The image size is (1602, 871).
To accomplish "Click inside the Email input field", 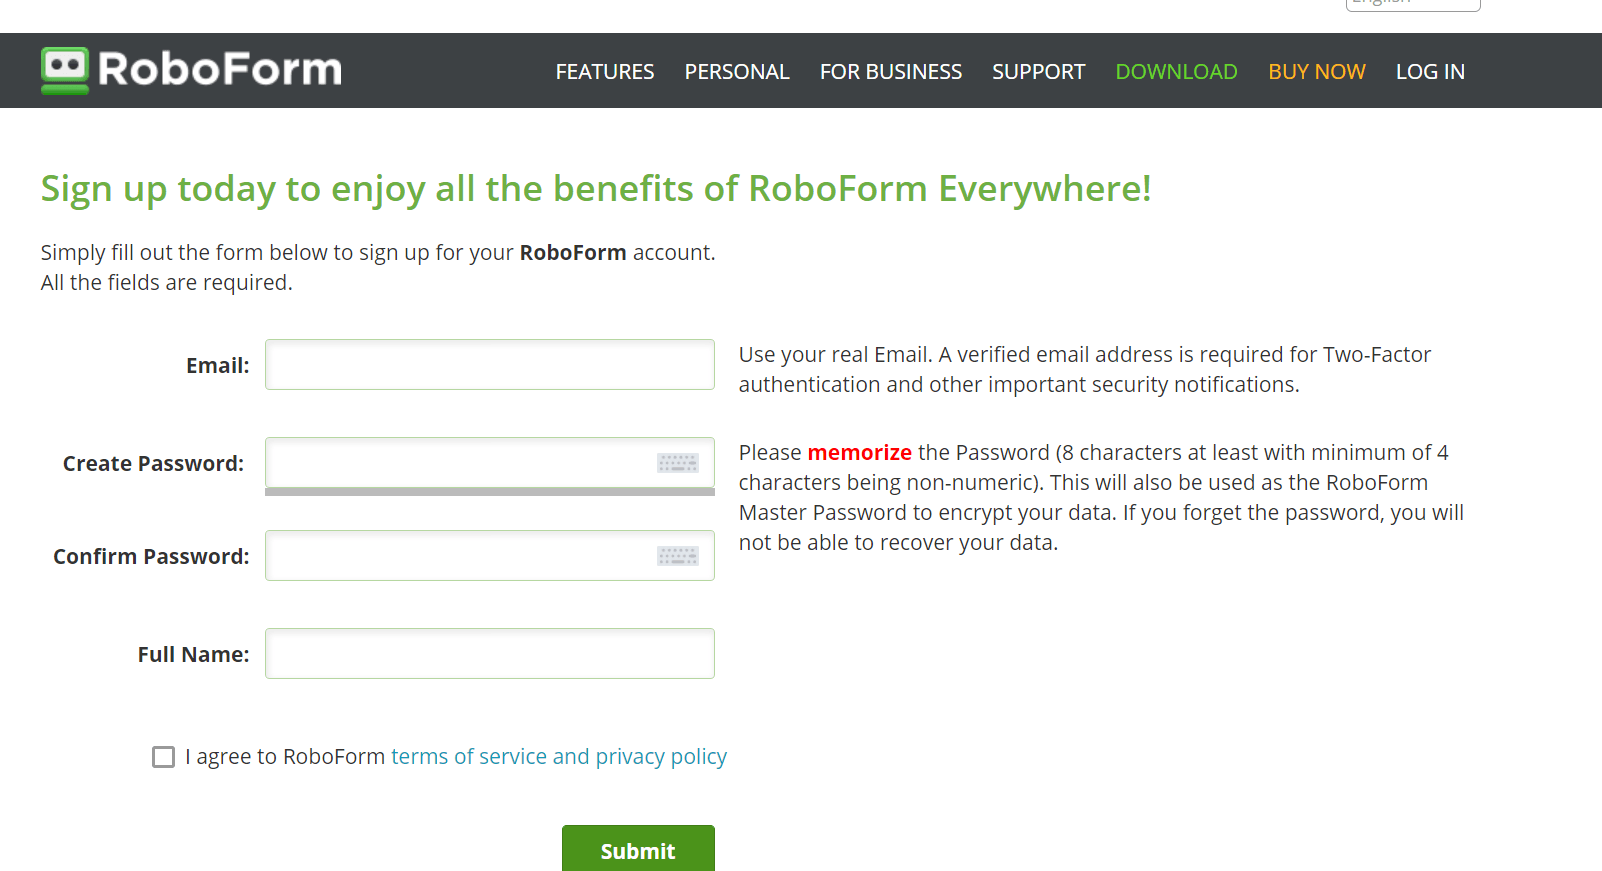I will point(489,364).
